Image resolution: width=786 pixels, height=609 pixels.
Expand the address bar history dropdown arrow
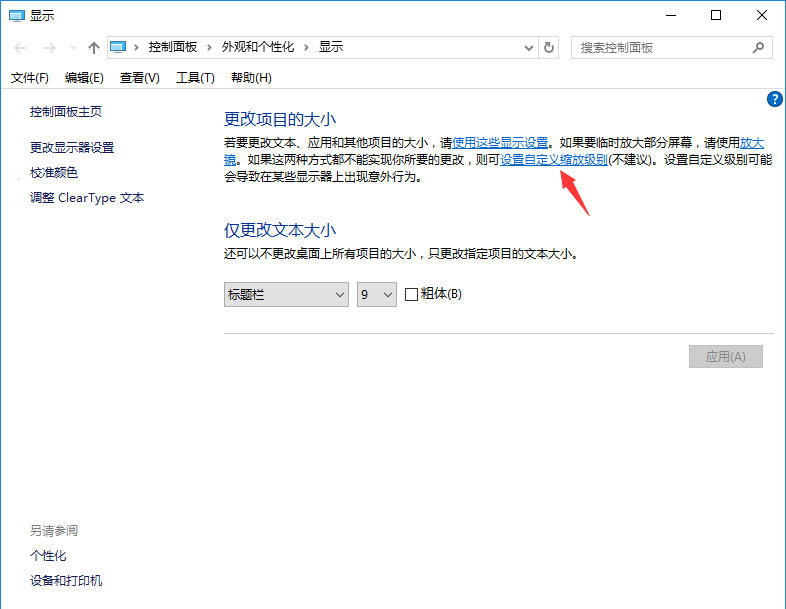tap(529, 47)
